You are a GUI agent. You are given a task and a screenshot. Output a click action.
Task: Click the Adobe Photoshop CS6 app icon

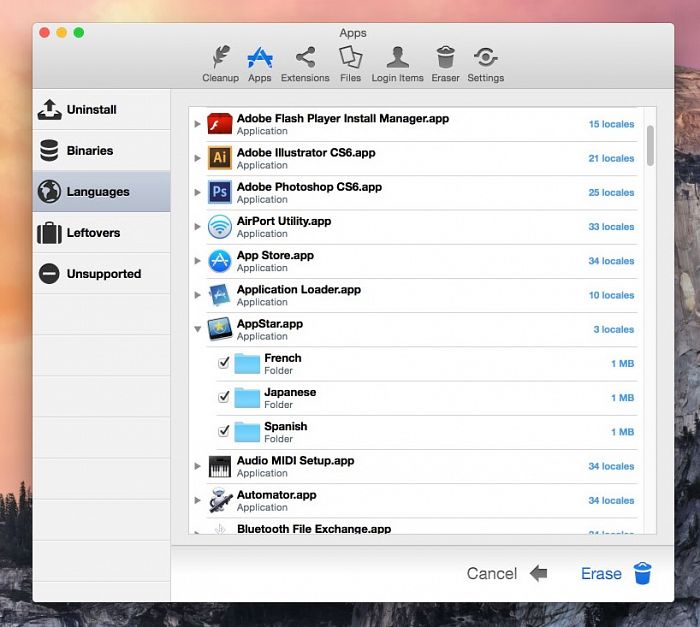[x=220, y=193]
